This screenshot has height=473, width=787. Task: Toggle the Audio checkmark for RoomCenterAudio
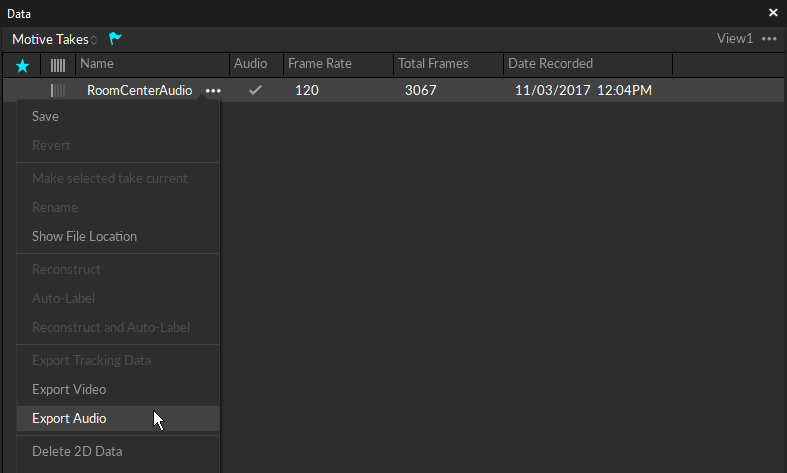(x=255, y=91)
